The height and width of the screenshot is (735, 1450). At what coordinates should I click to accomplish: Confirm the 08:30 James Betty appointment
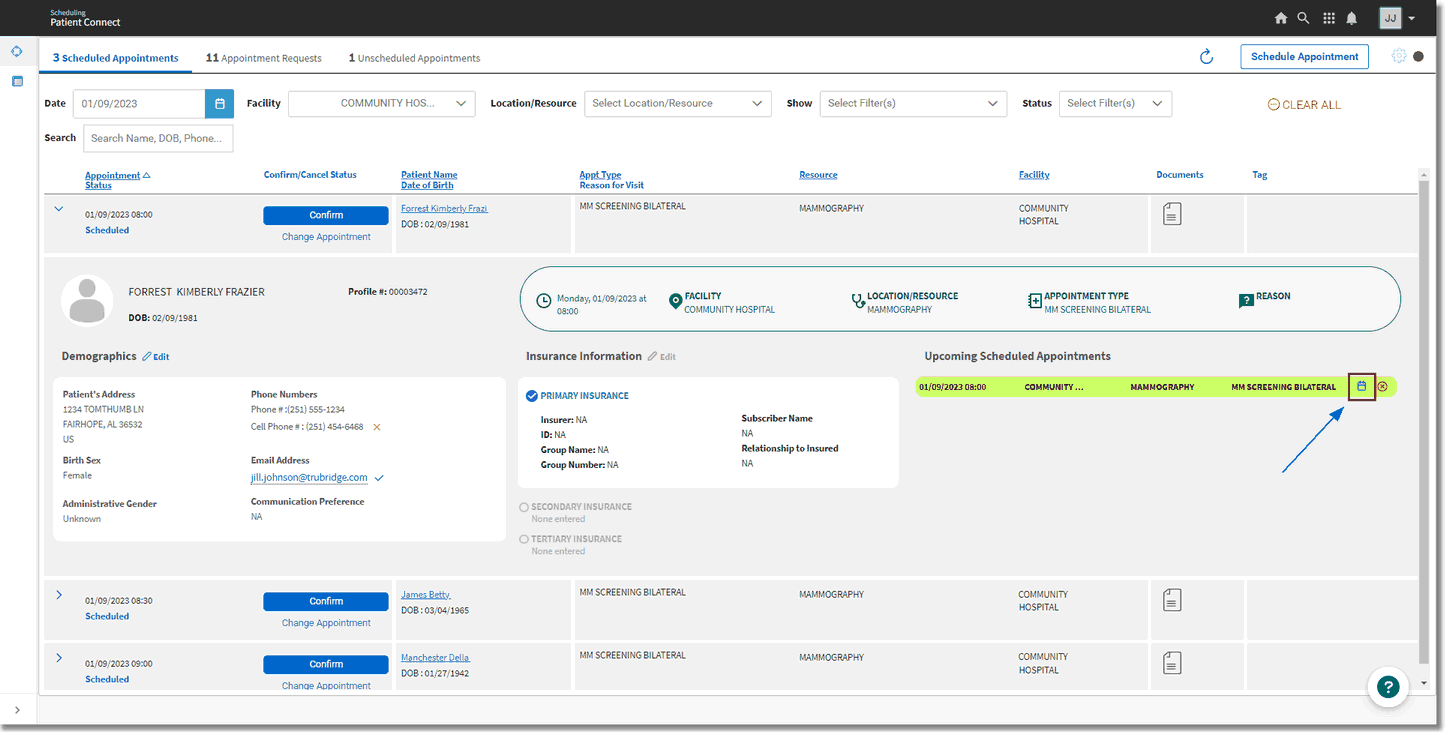coord(326,601)
